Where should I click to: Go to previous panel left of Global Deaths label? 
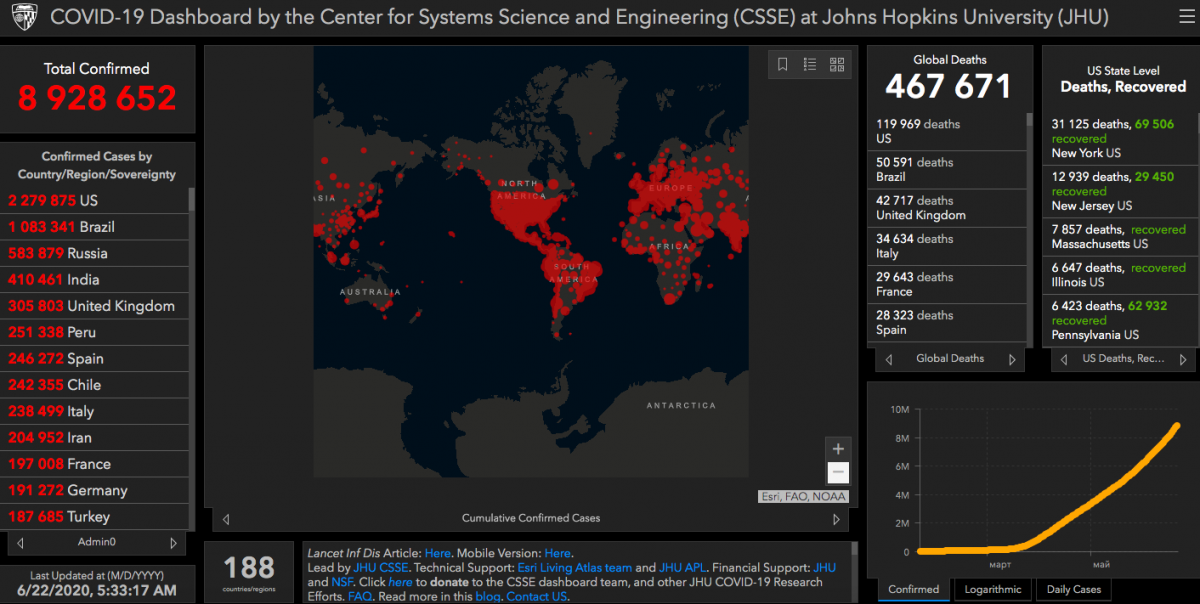(x=889, y=359)
